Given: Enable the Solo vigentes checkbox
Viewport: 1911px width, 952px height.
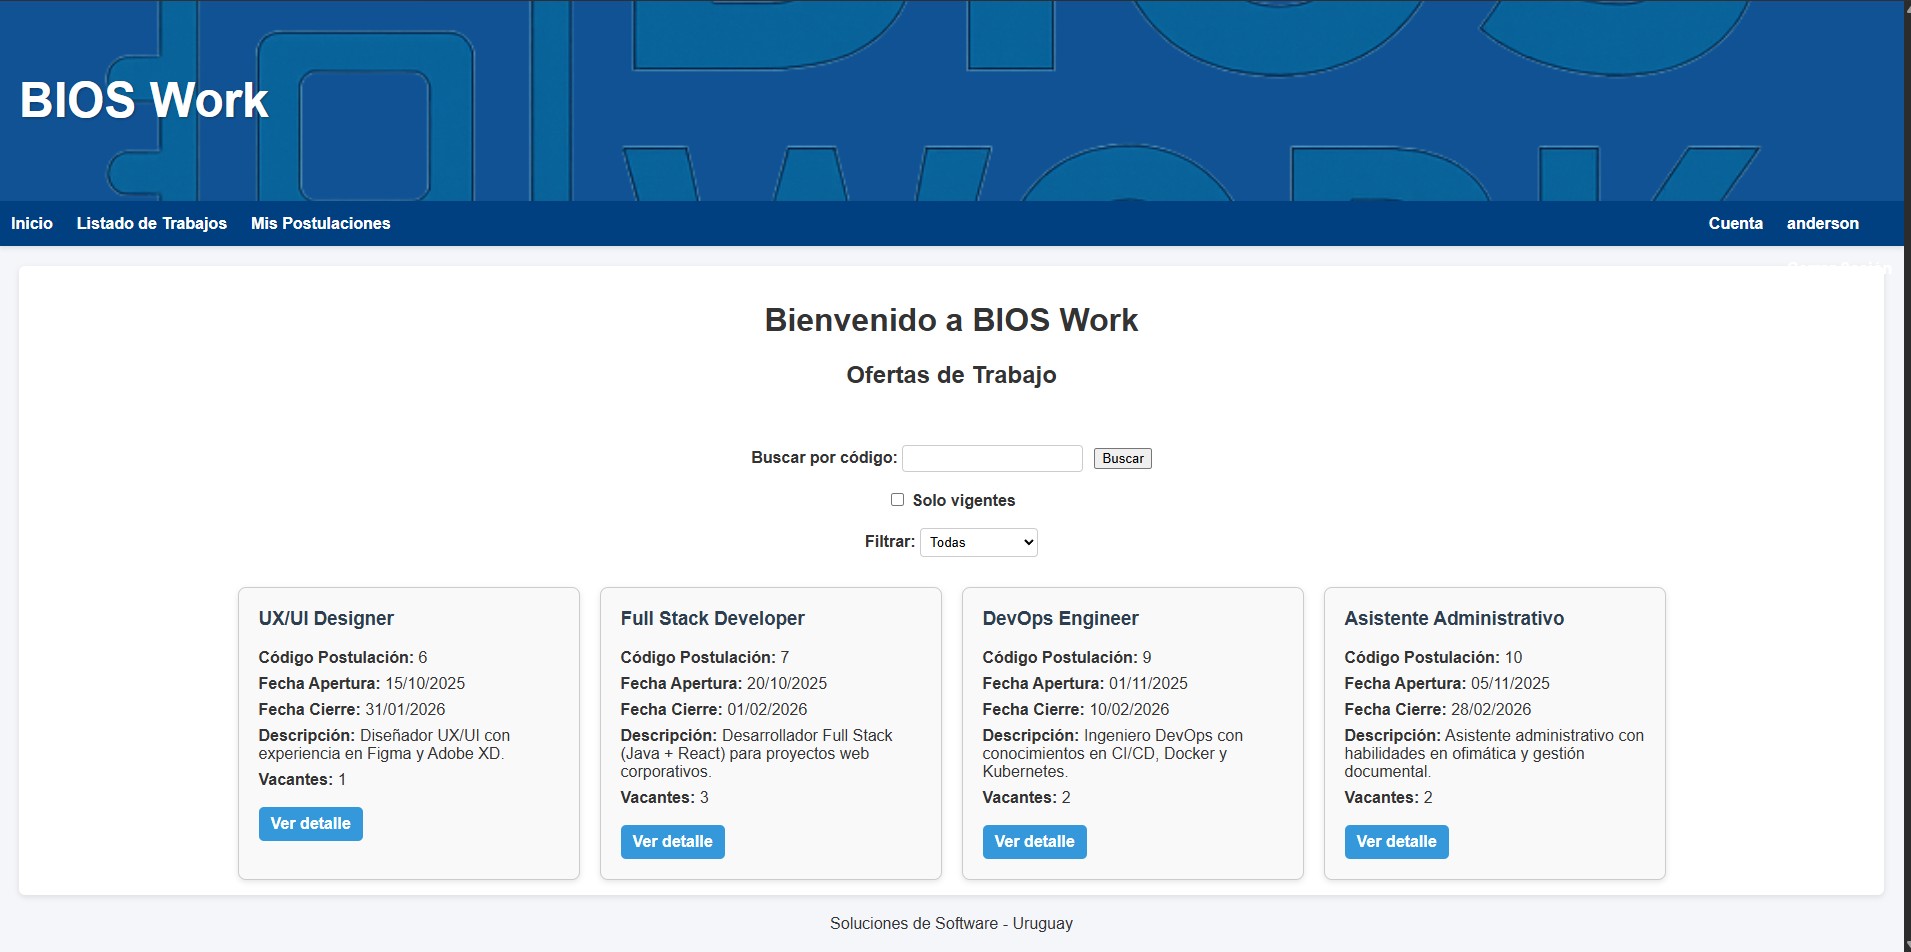Looking at the screenshot, I should 897,499.
